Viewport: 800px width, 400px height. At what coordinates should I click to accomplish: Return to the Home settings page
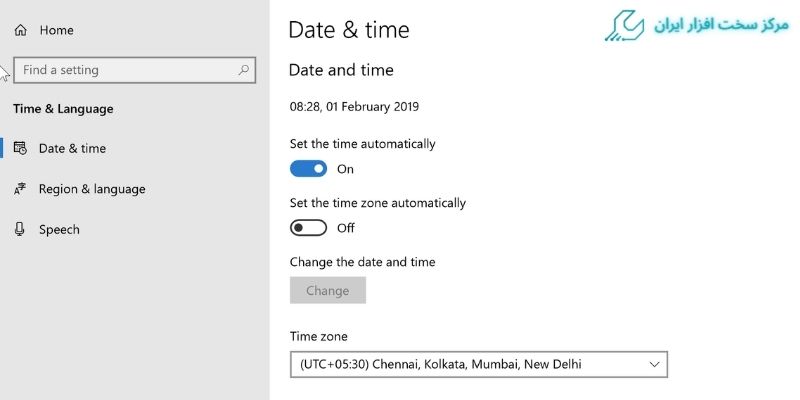pos(56,30)
